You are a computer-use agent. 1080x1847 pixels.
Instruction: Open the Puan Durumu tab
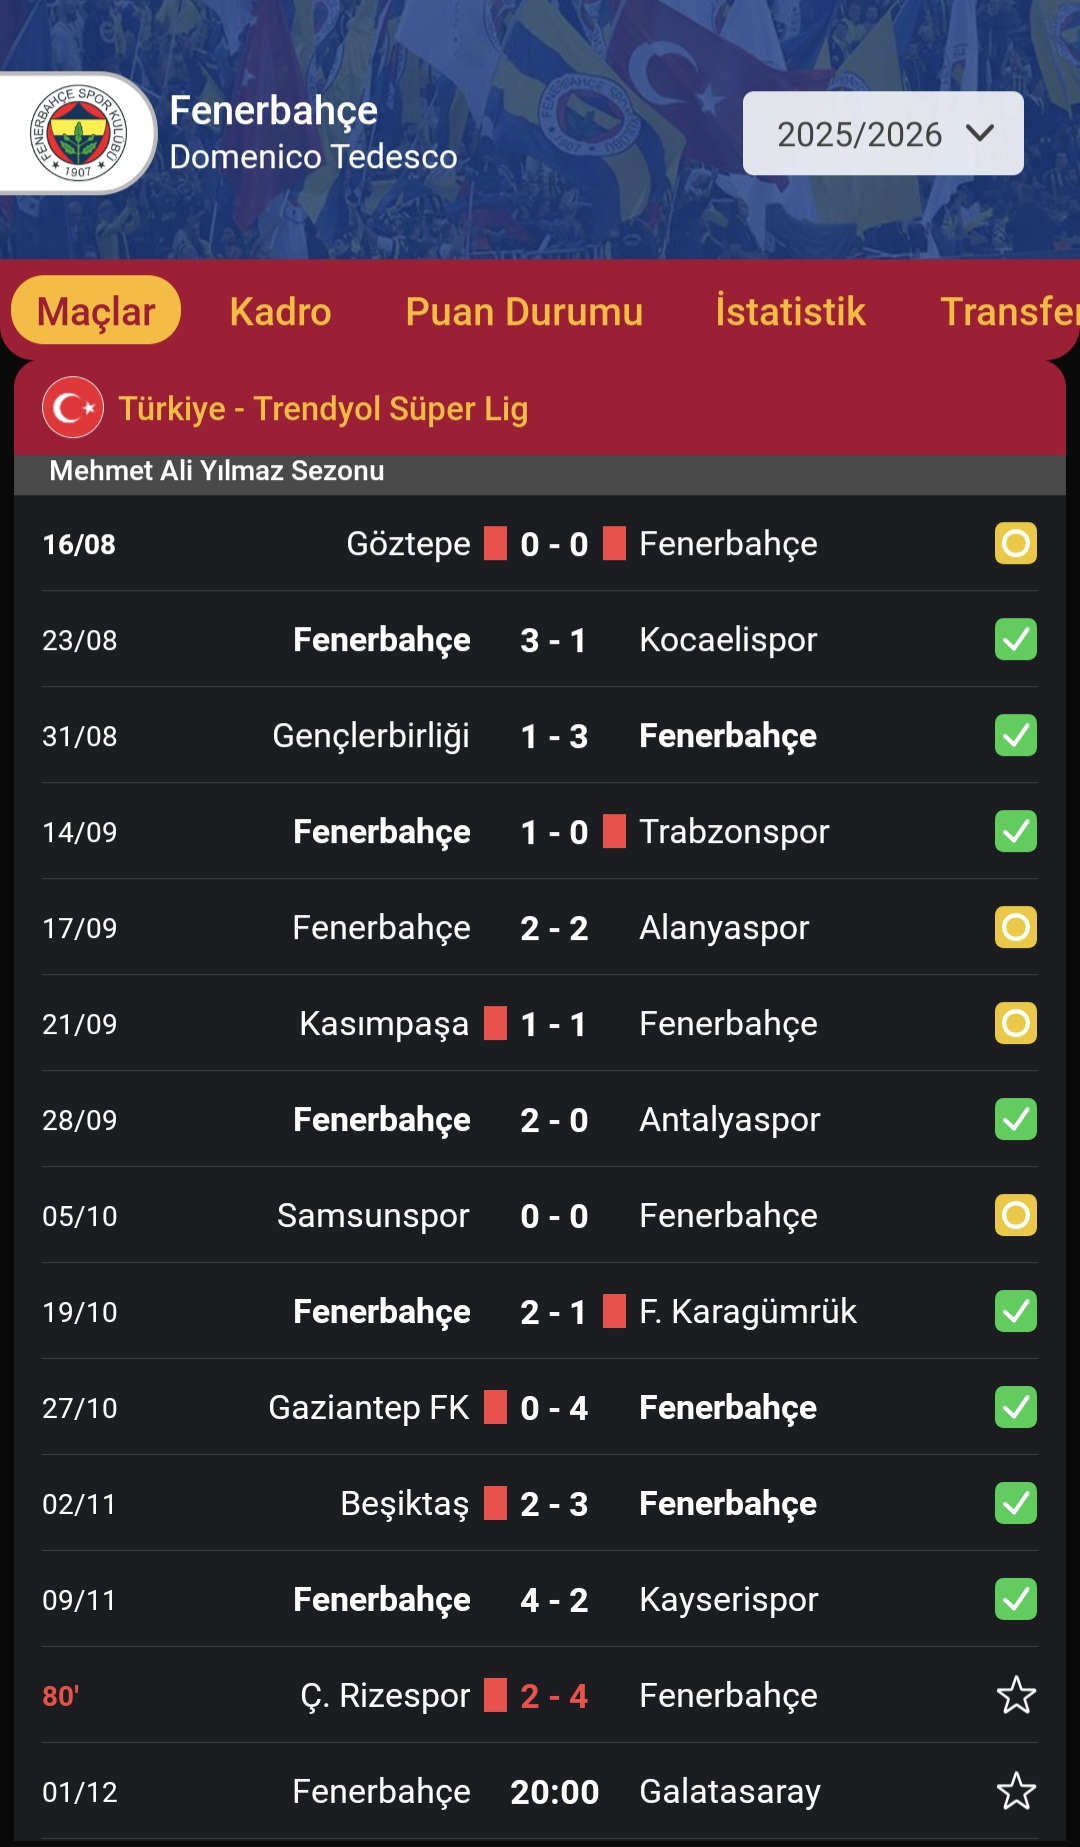tap(524, 312)
